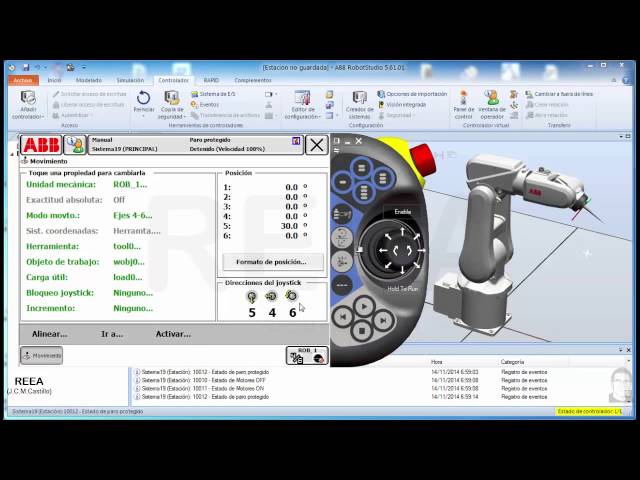
Task: Open Ventana de operador
Action: (x=492, y=104)
